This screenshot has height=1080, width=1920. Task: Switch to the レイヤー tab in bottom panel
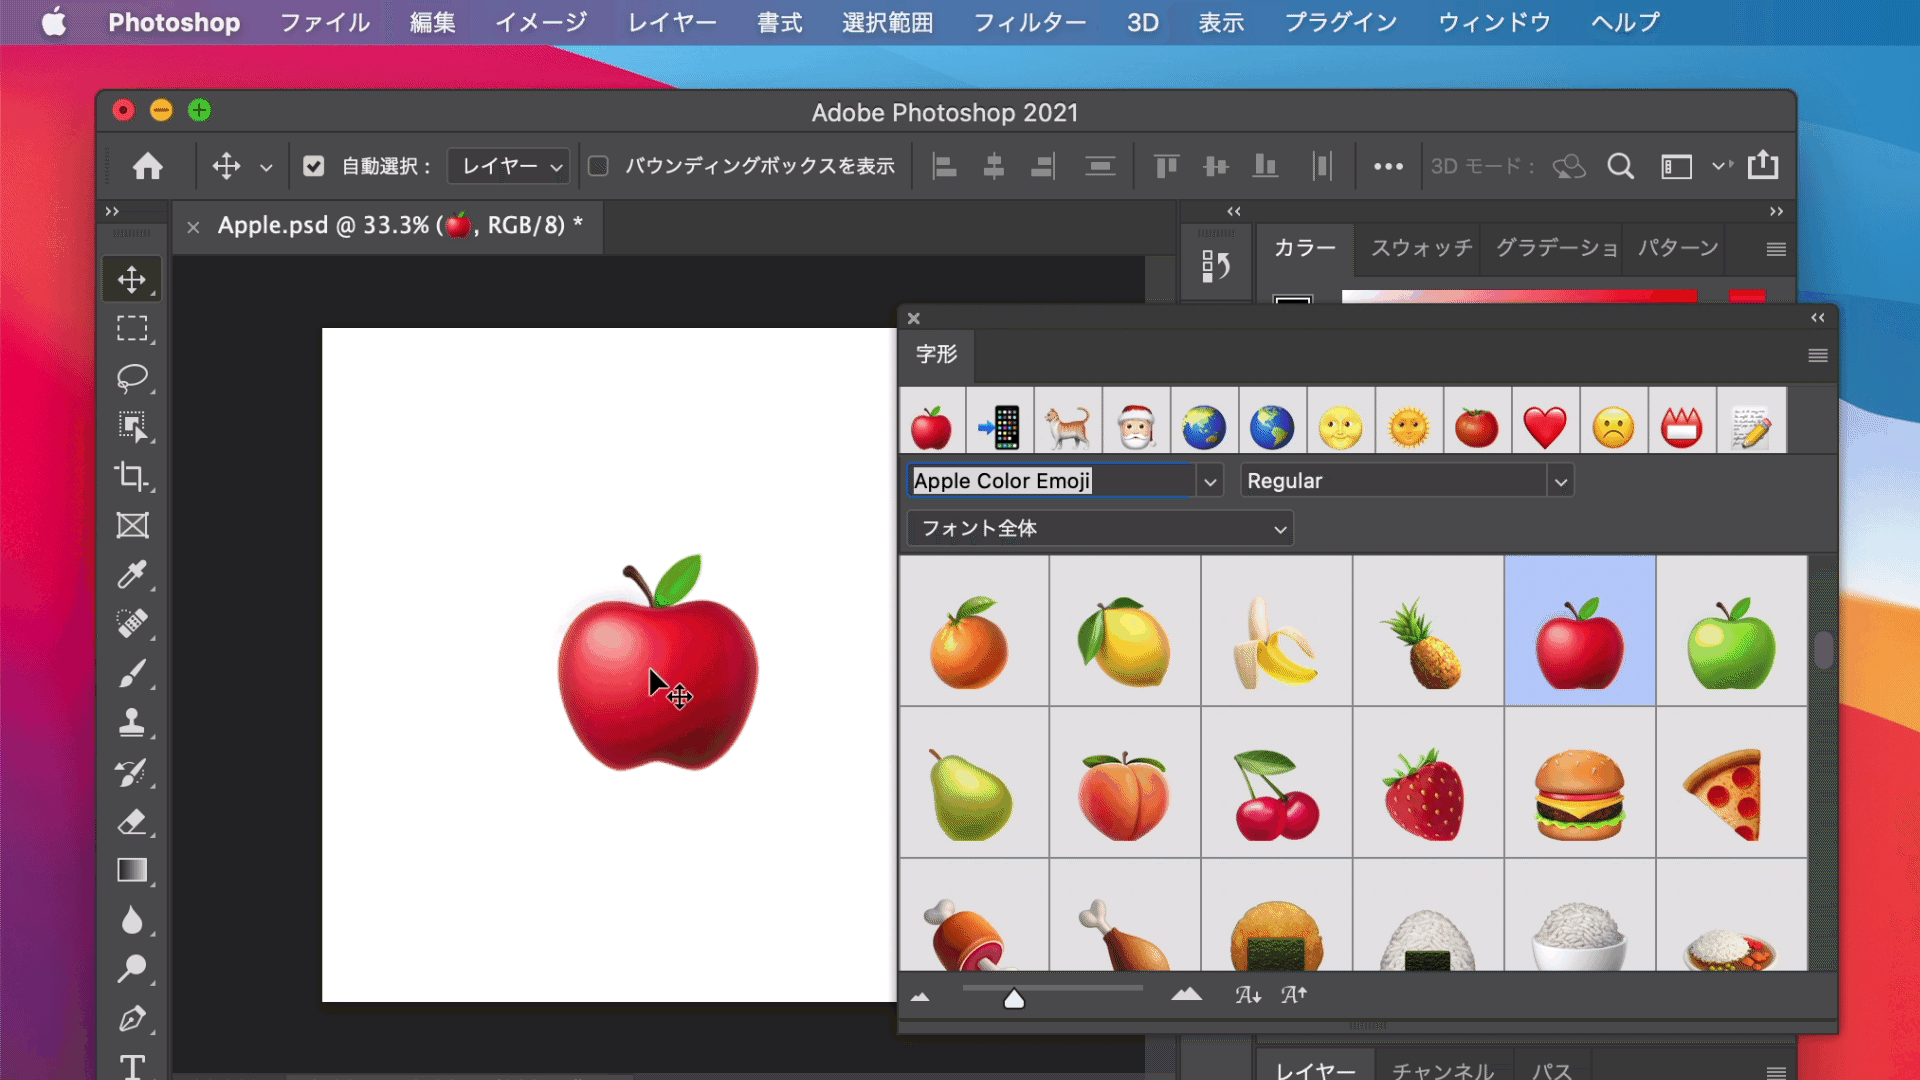pyautogui.click(x=1320, y=1068)
